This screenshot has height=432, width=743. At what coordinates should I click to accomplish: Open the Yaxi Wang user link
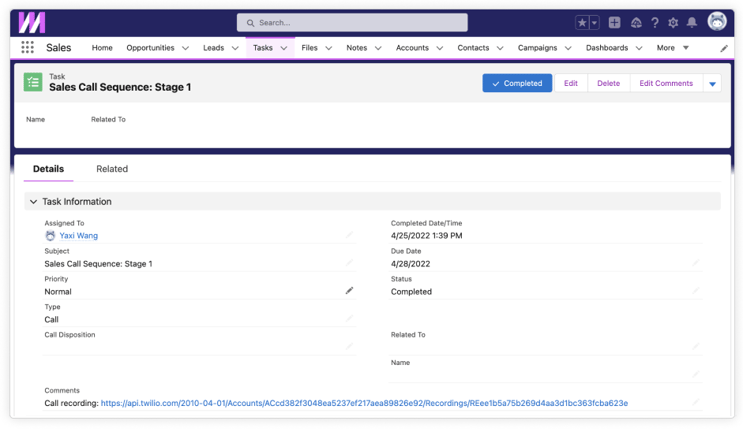pyautogui.click(x=78, y=236)
